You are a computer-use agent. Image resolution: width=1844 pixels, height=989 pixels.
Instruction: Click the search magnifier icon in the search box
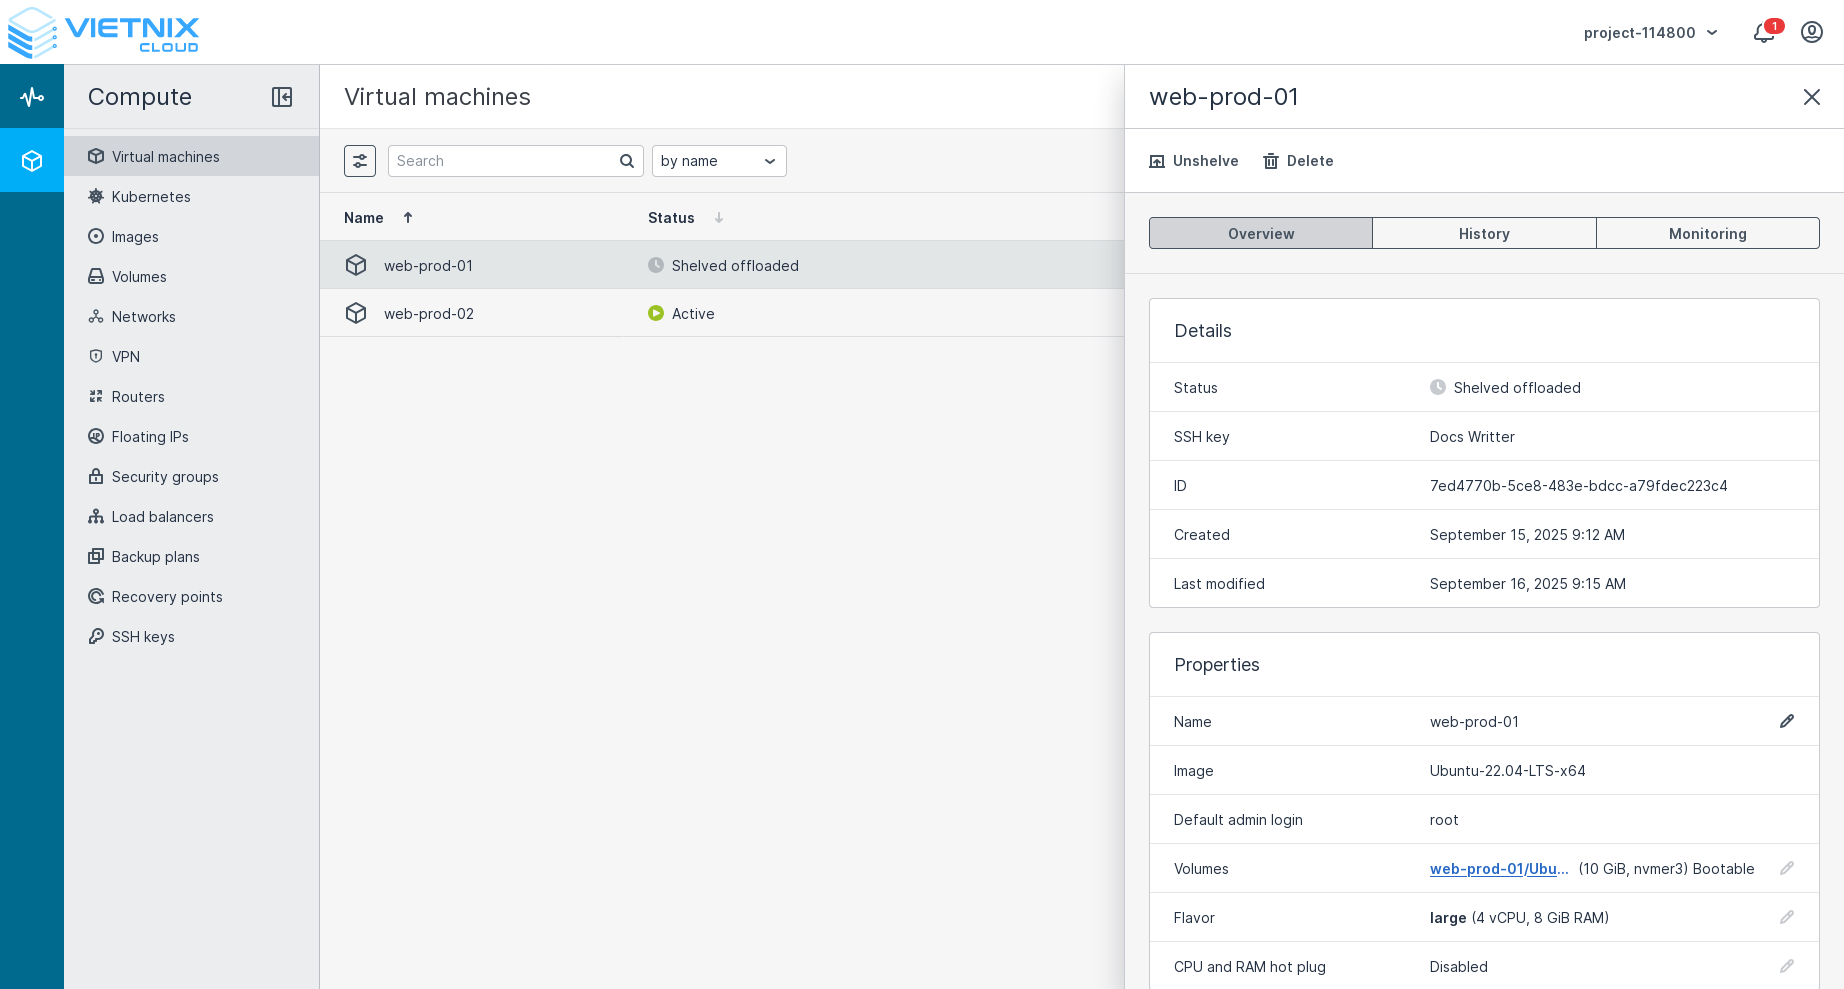pos(626,161)
